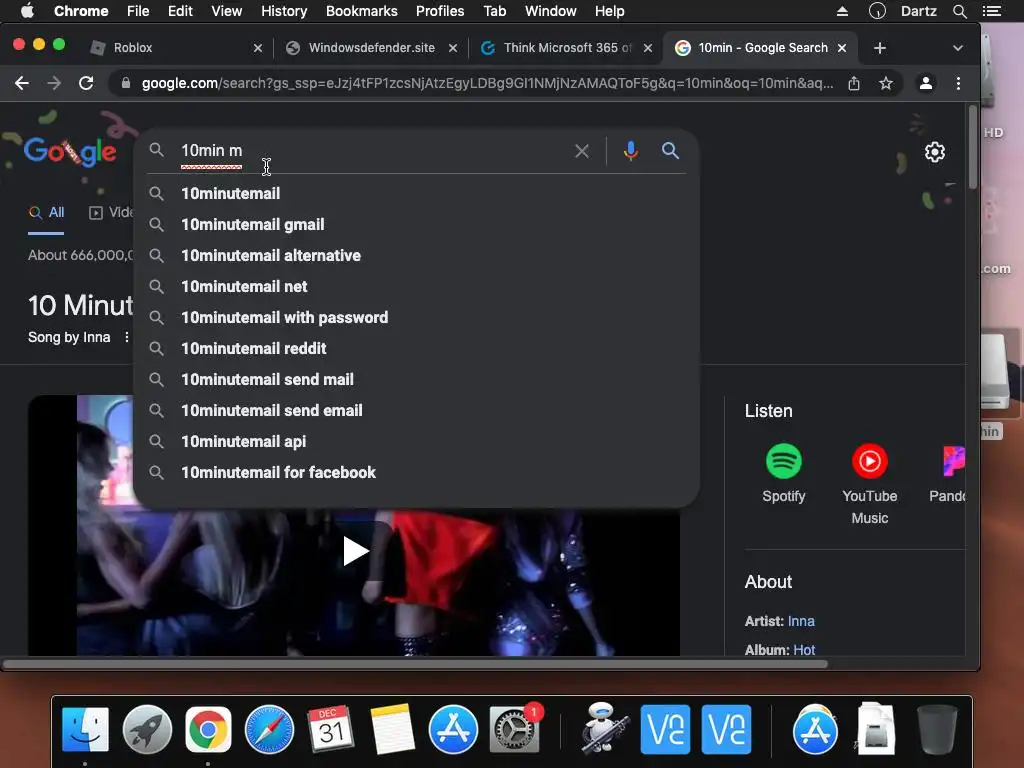Open a new tab with plus button

point(880,48)
